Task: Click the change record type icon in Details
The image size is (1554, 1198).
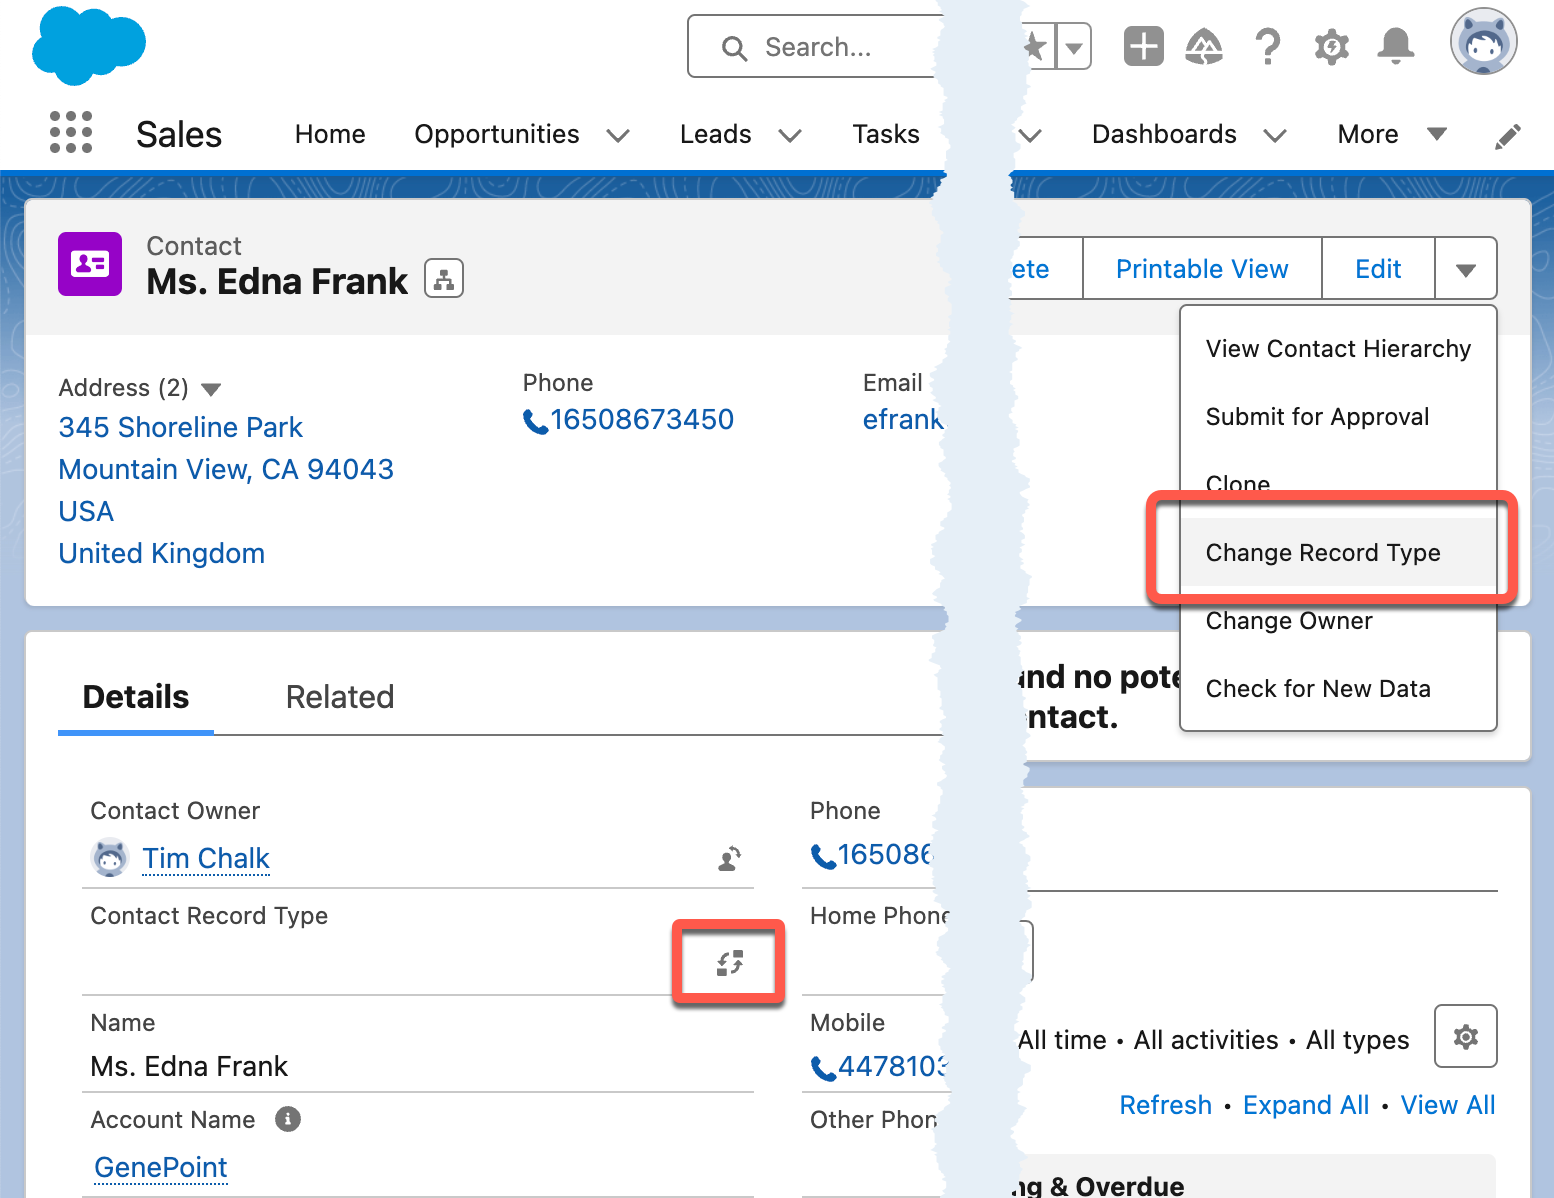Action: point(729,961)
